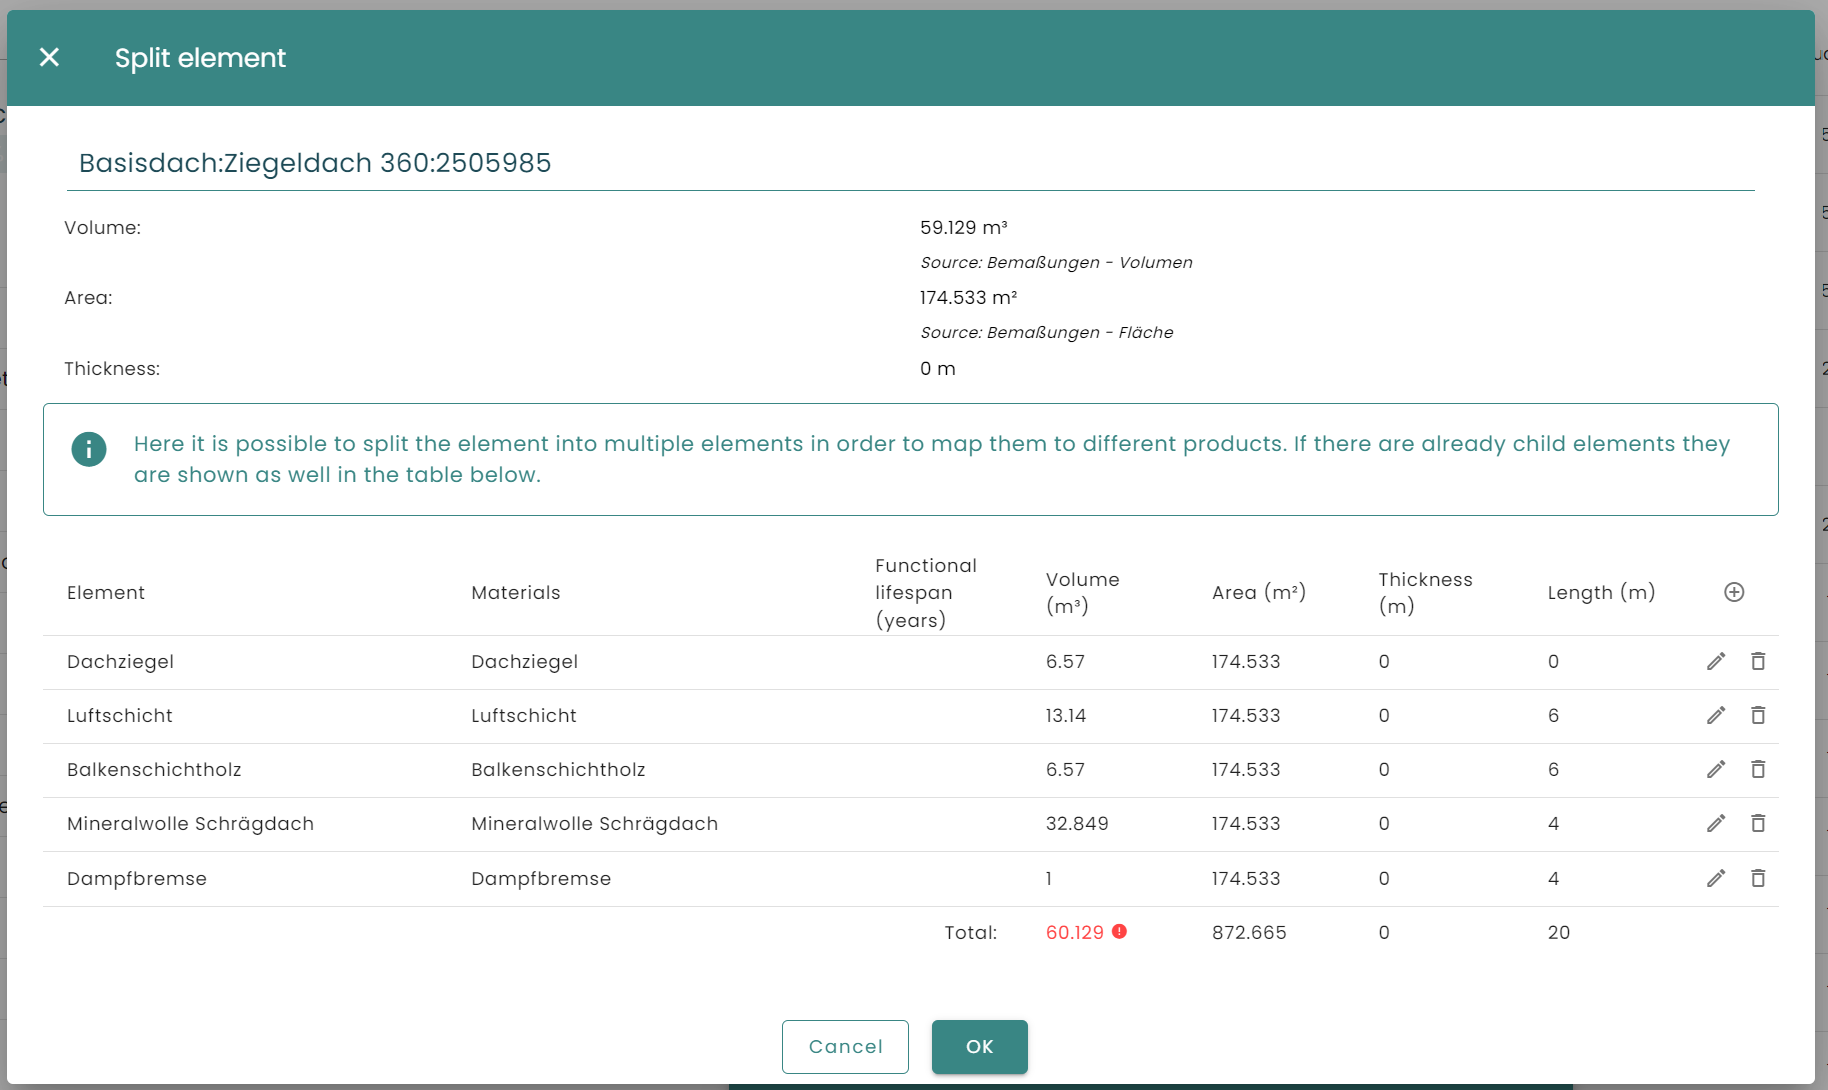Select the Dachziegel element name cell

point(120,662)
